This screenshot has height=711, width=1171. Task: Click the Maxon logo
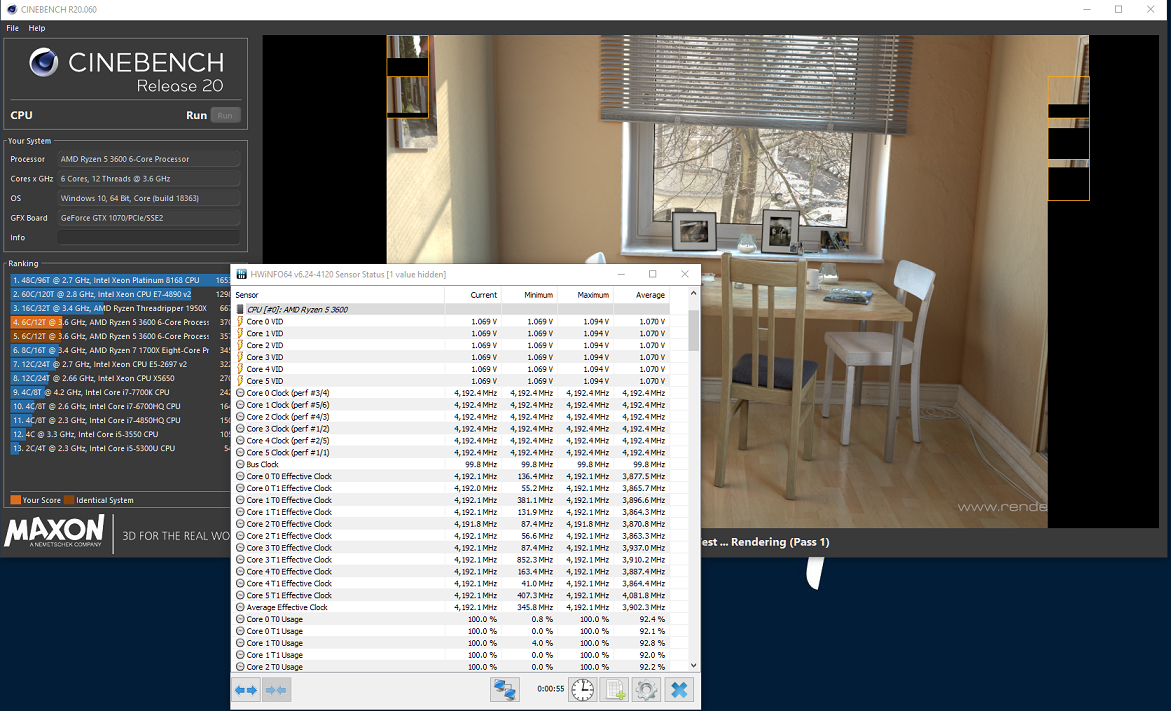pos(55,532)
